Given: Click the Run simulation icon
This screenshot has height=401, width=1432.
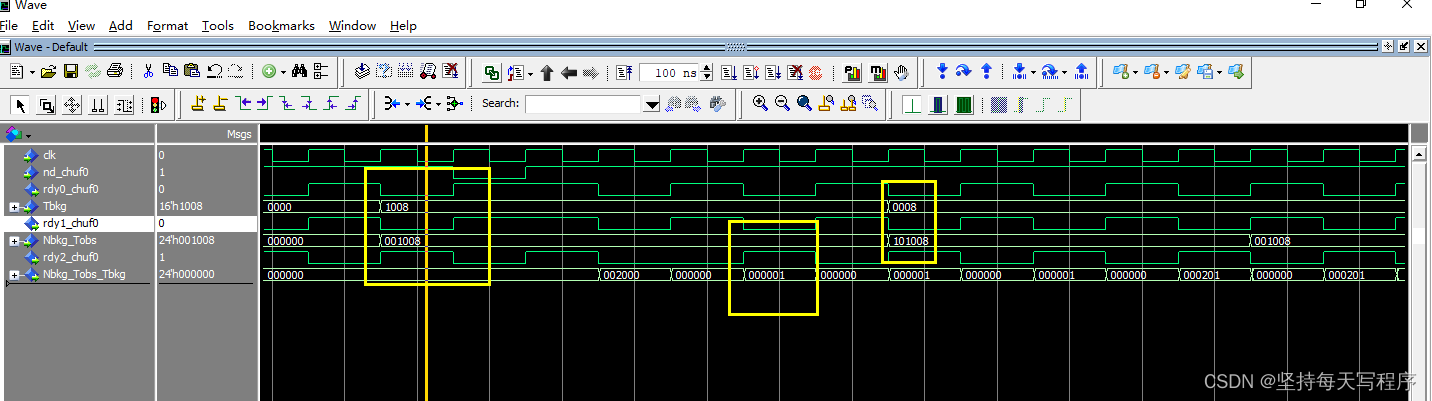Looking at the screenshot, I should click(728, 72).
